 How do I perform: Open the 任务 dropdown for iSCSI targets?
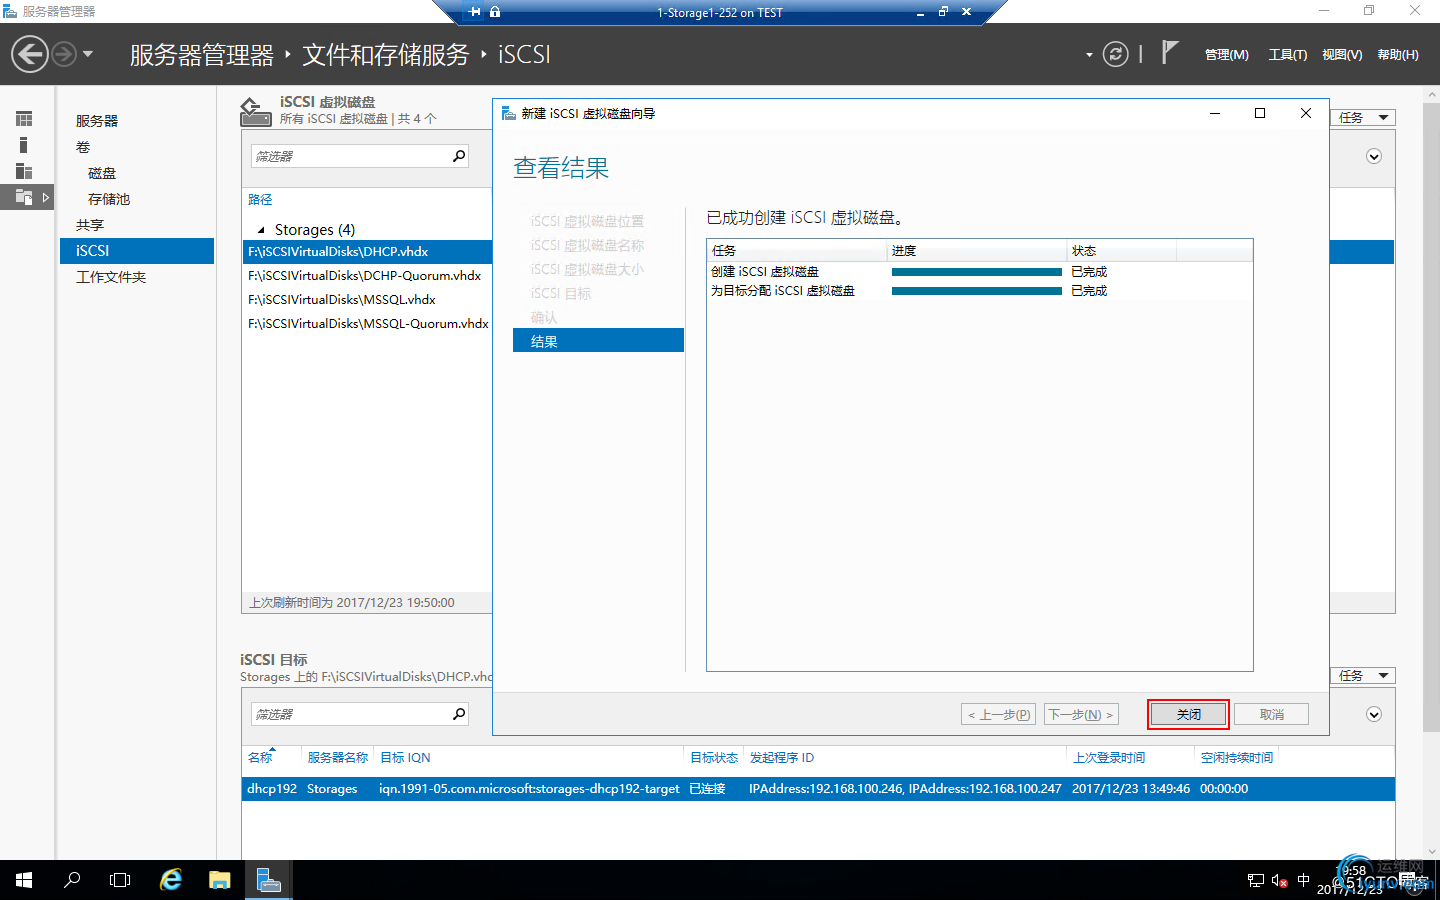pos(1363,676)
